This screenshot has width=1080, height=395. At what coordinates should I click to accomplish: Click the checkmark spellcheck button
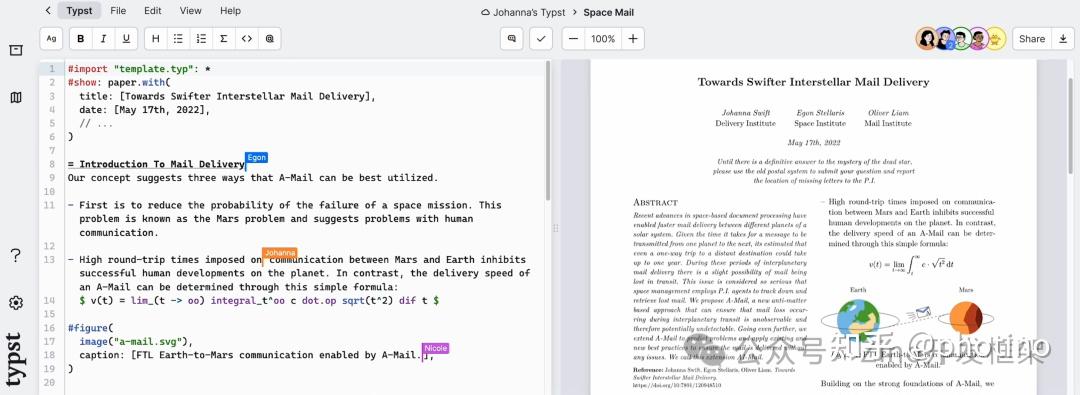541,39
